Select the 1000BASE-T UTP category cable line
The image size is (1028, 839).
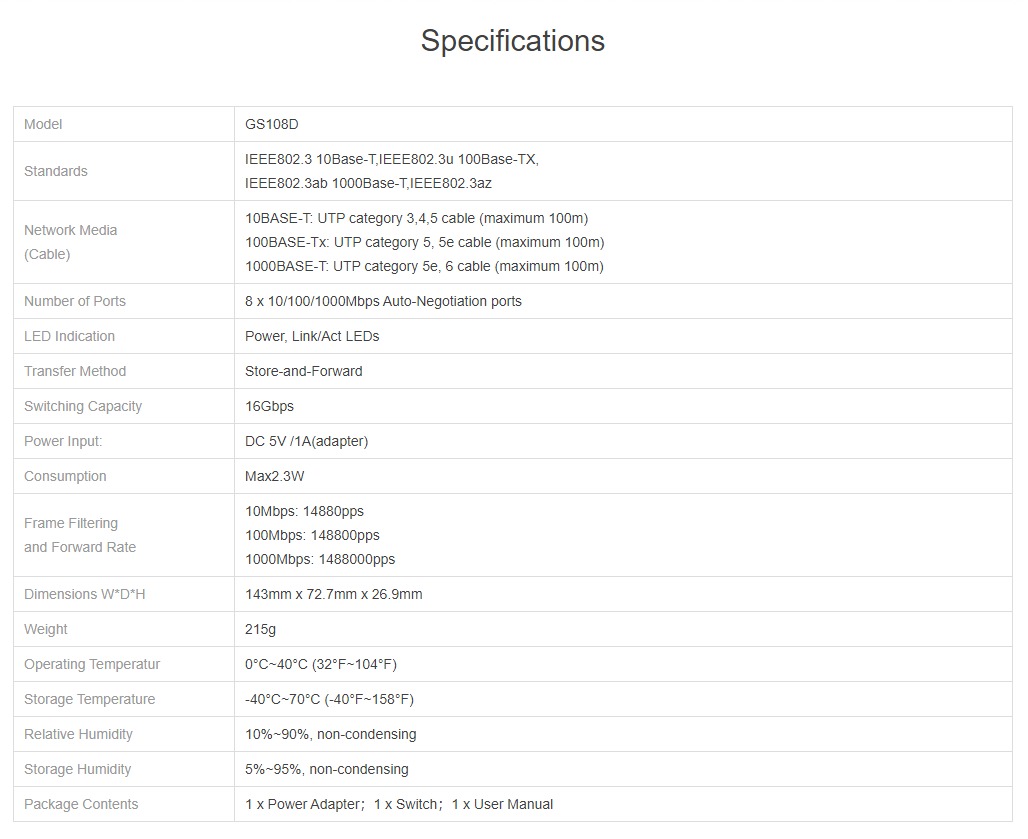coord(424,266)
